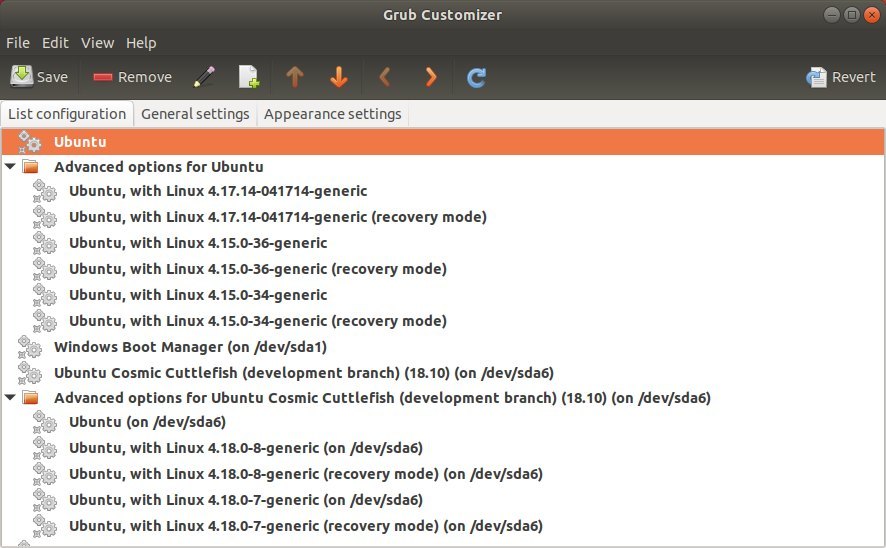Image resolution: width=886 pixels, height=548 pixels.
Task: Switch to List configuration tab
Action: [x=67, y=114]
